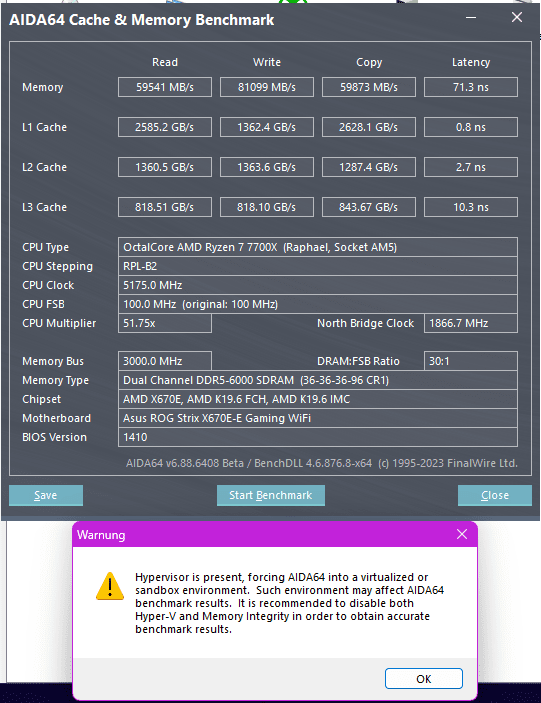Click the hypervisor warning message text
Image resolution: width=541 pixels, height=703 pixels.
[289, 603]
